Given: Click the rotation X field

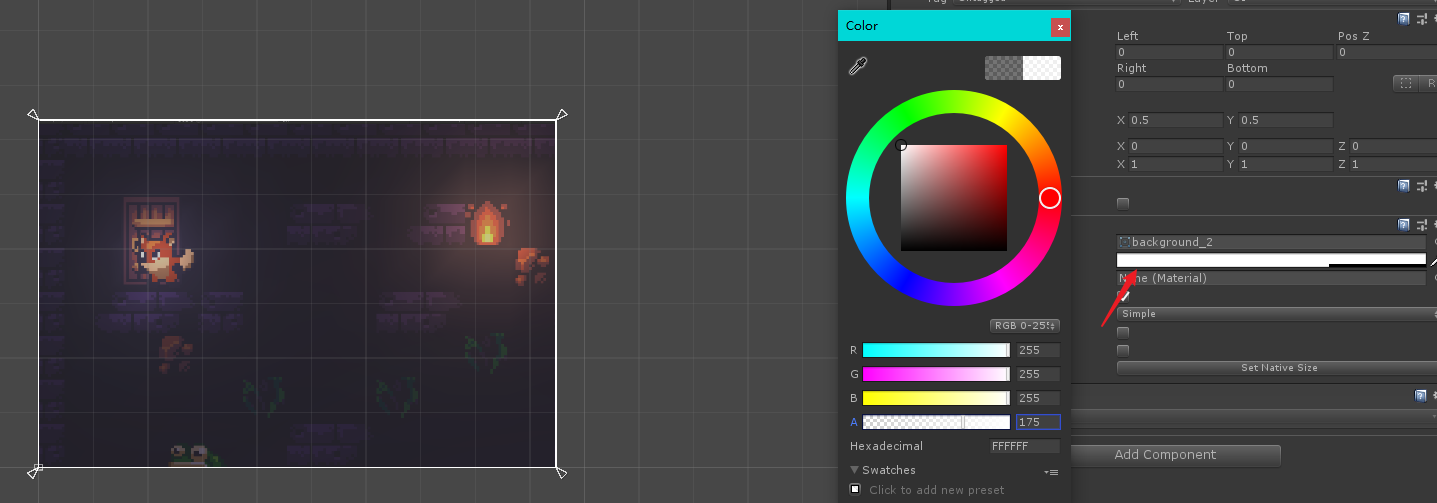Looking at the screenshot, I should click(x=1175, y=146).
